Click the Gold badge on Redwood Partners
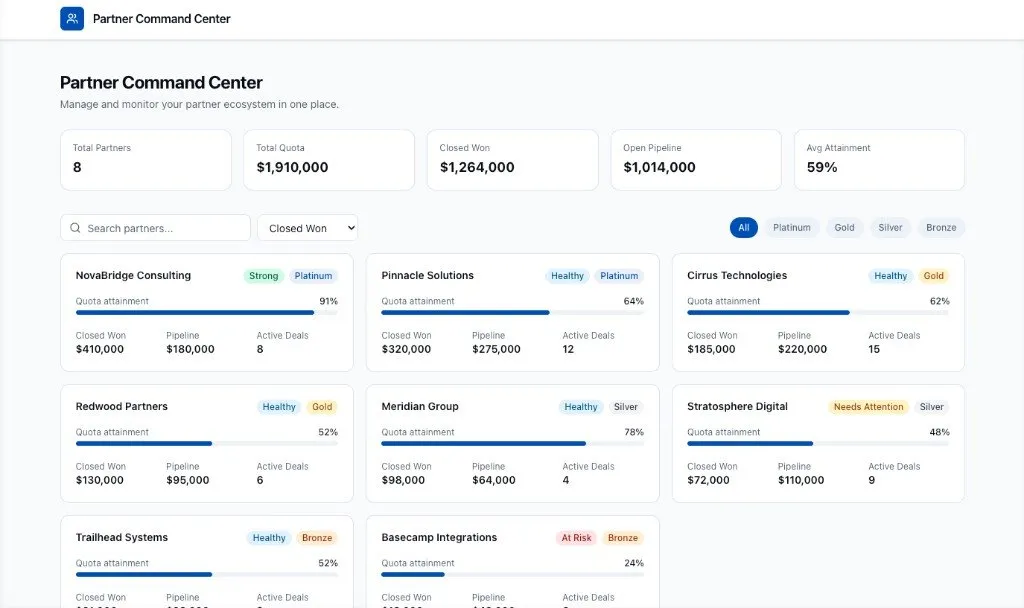Viewport: 1024px width, 608px height. click(322, 407)
